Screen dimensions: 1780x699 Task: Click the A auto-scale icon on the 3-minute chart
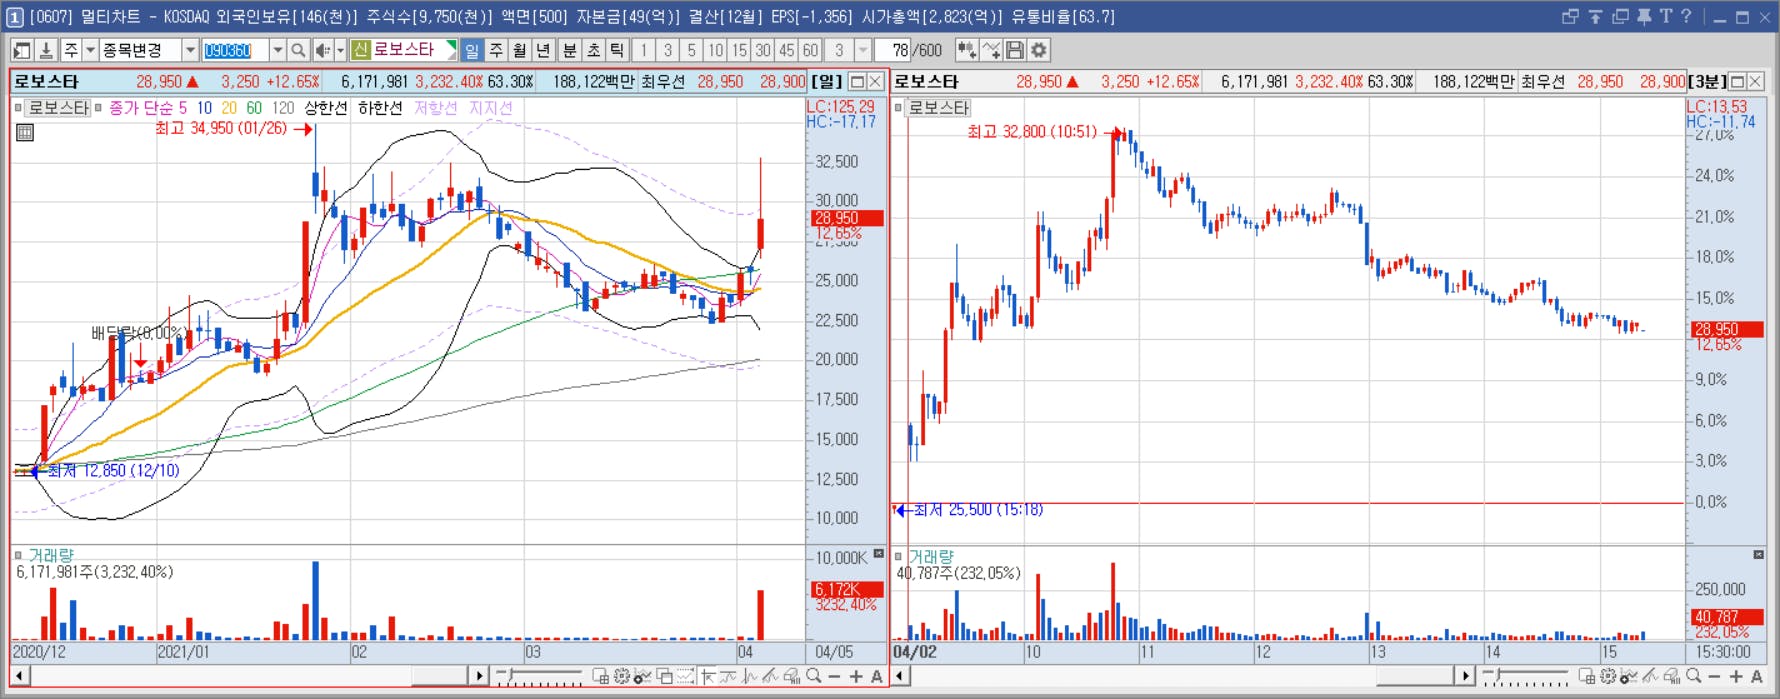[x=1757, y=677]
